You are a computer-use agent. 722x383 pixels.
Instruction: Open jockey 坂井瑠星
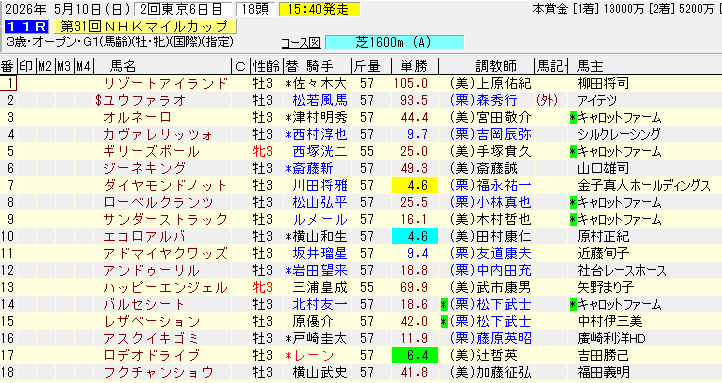320,254
